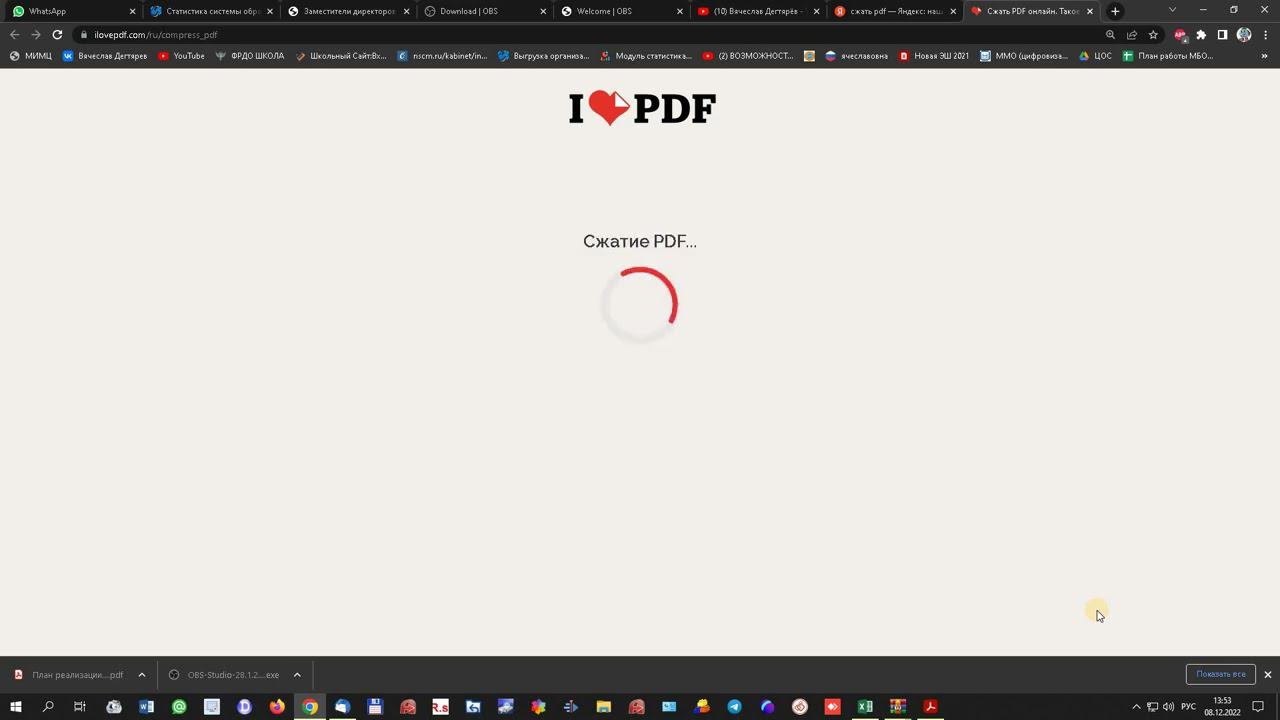Click the address bar URL field
Image resolution: width=1280 pixels, height=720 pixels.
pyautogui.click(x=590, y=35)
